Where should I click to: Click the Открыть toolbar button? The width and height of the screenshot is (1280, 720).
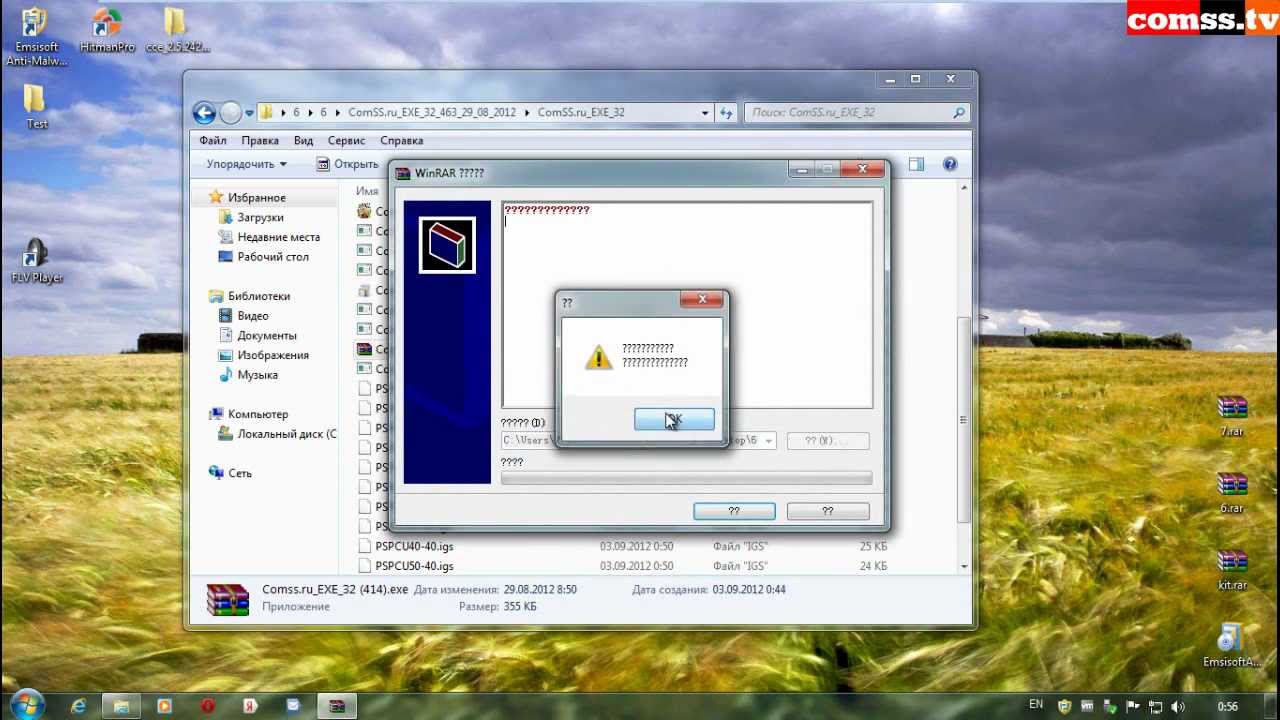tap(347, 164)
